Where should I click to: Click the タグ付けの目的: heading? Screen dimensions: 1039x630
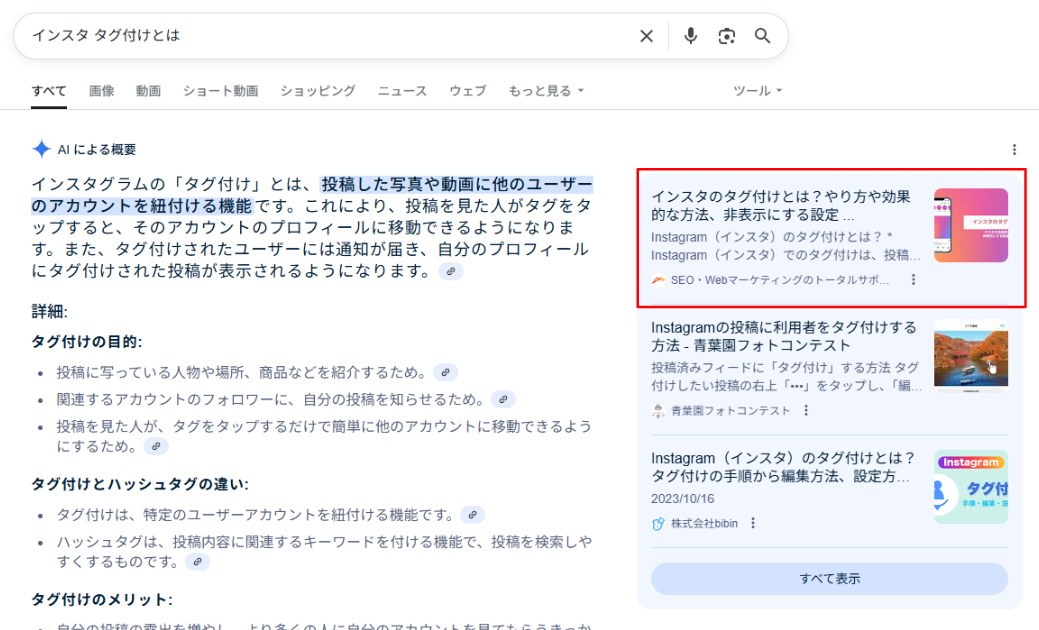pyautogui.click(x=87, y=342)
